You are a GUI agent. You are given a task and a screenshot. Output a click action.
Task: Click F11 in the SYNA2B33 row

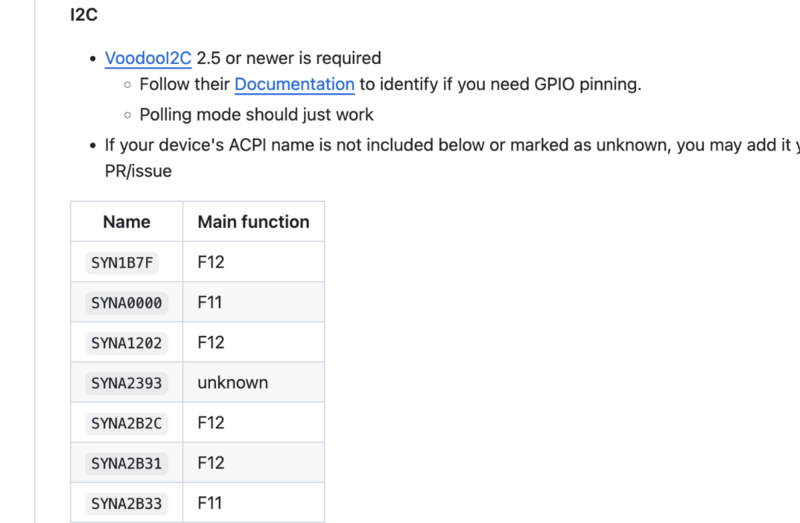point(210,503)
